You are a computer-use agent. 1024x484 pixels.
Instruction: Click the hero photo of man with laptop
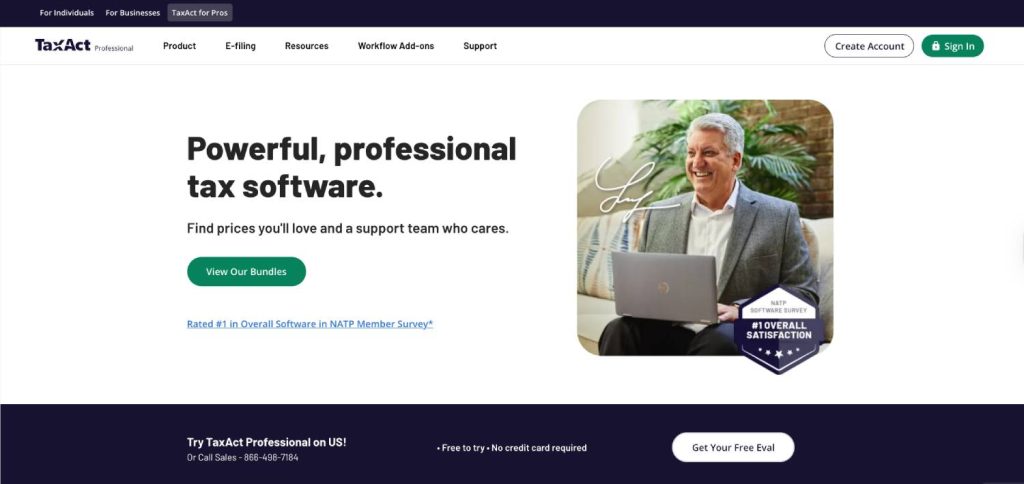pyautogui.click(x=705, y=227)
